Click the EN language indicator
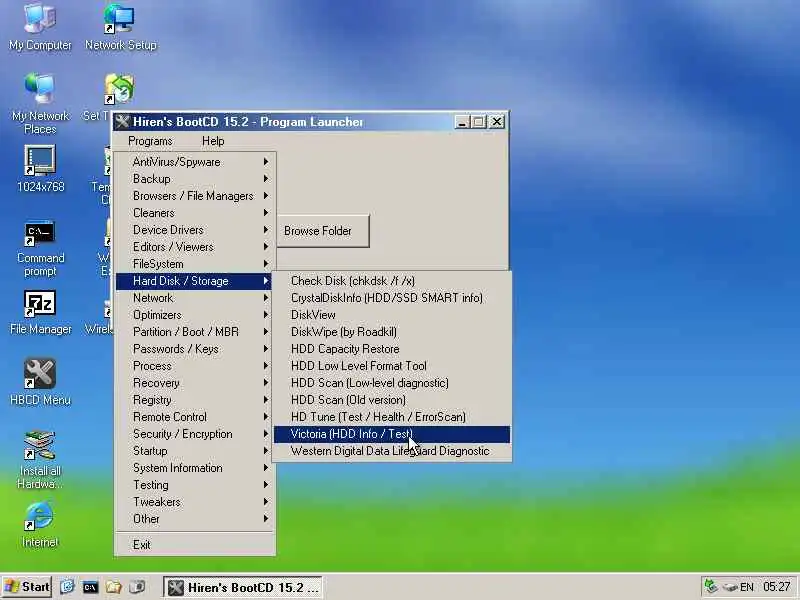The width and height of the screenshot is (800, 600). pyautogui.click(x=746, y=587)
